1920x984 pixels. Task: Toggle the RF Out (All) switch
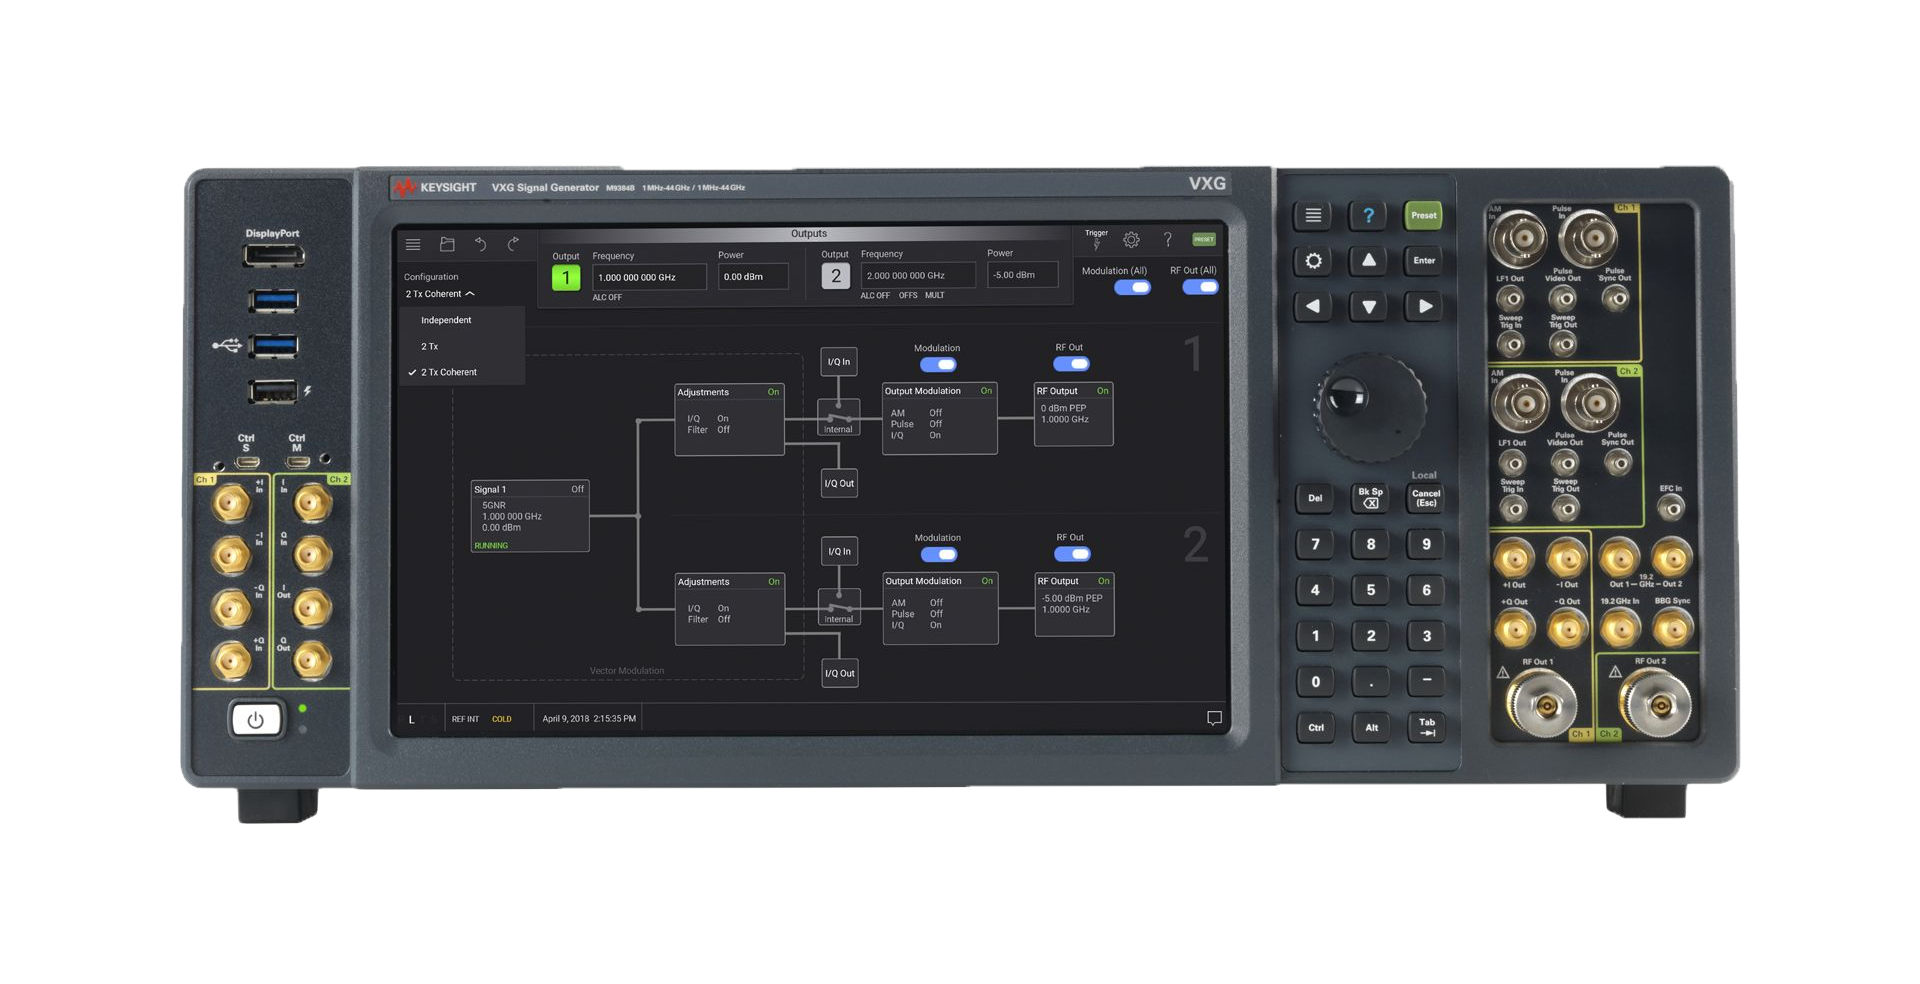point(1200,287)
